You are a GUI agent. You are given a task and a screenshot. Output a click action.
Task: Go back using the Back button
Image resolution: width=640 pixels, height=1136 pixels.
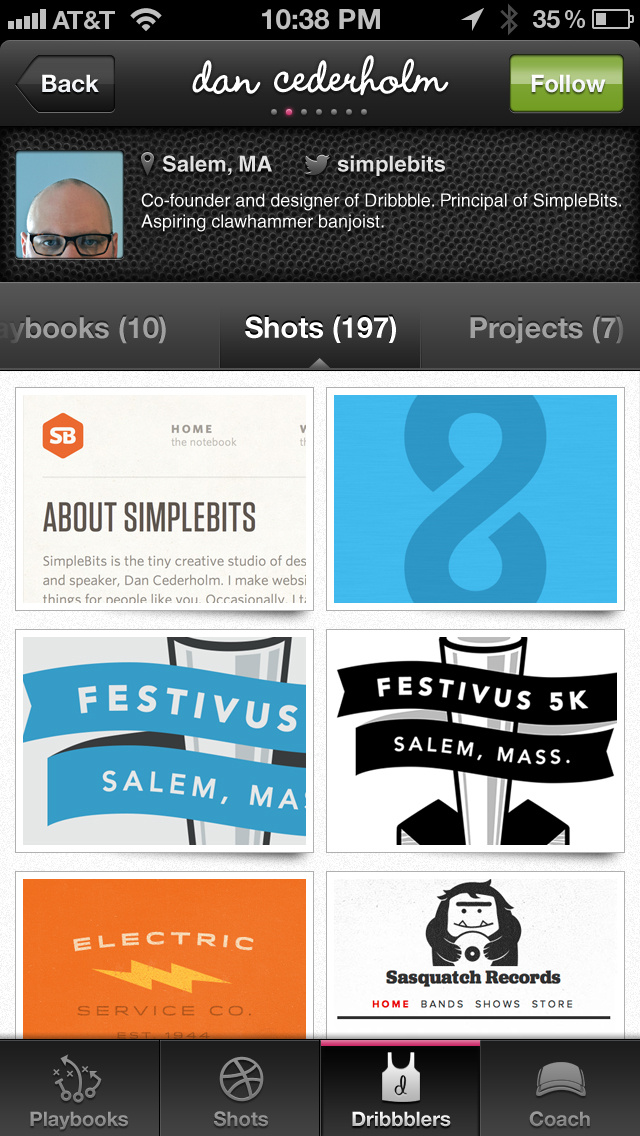coord(66,83)
